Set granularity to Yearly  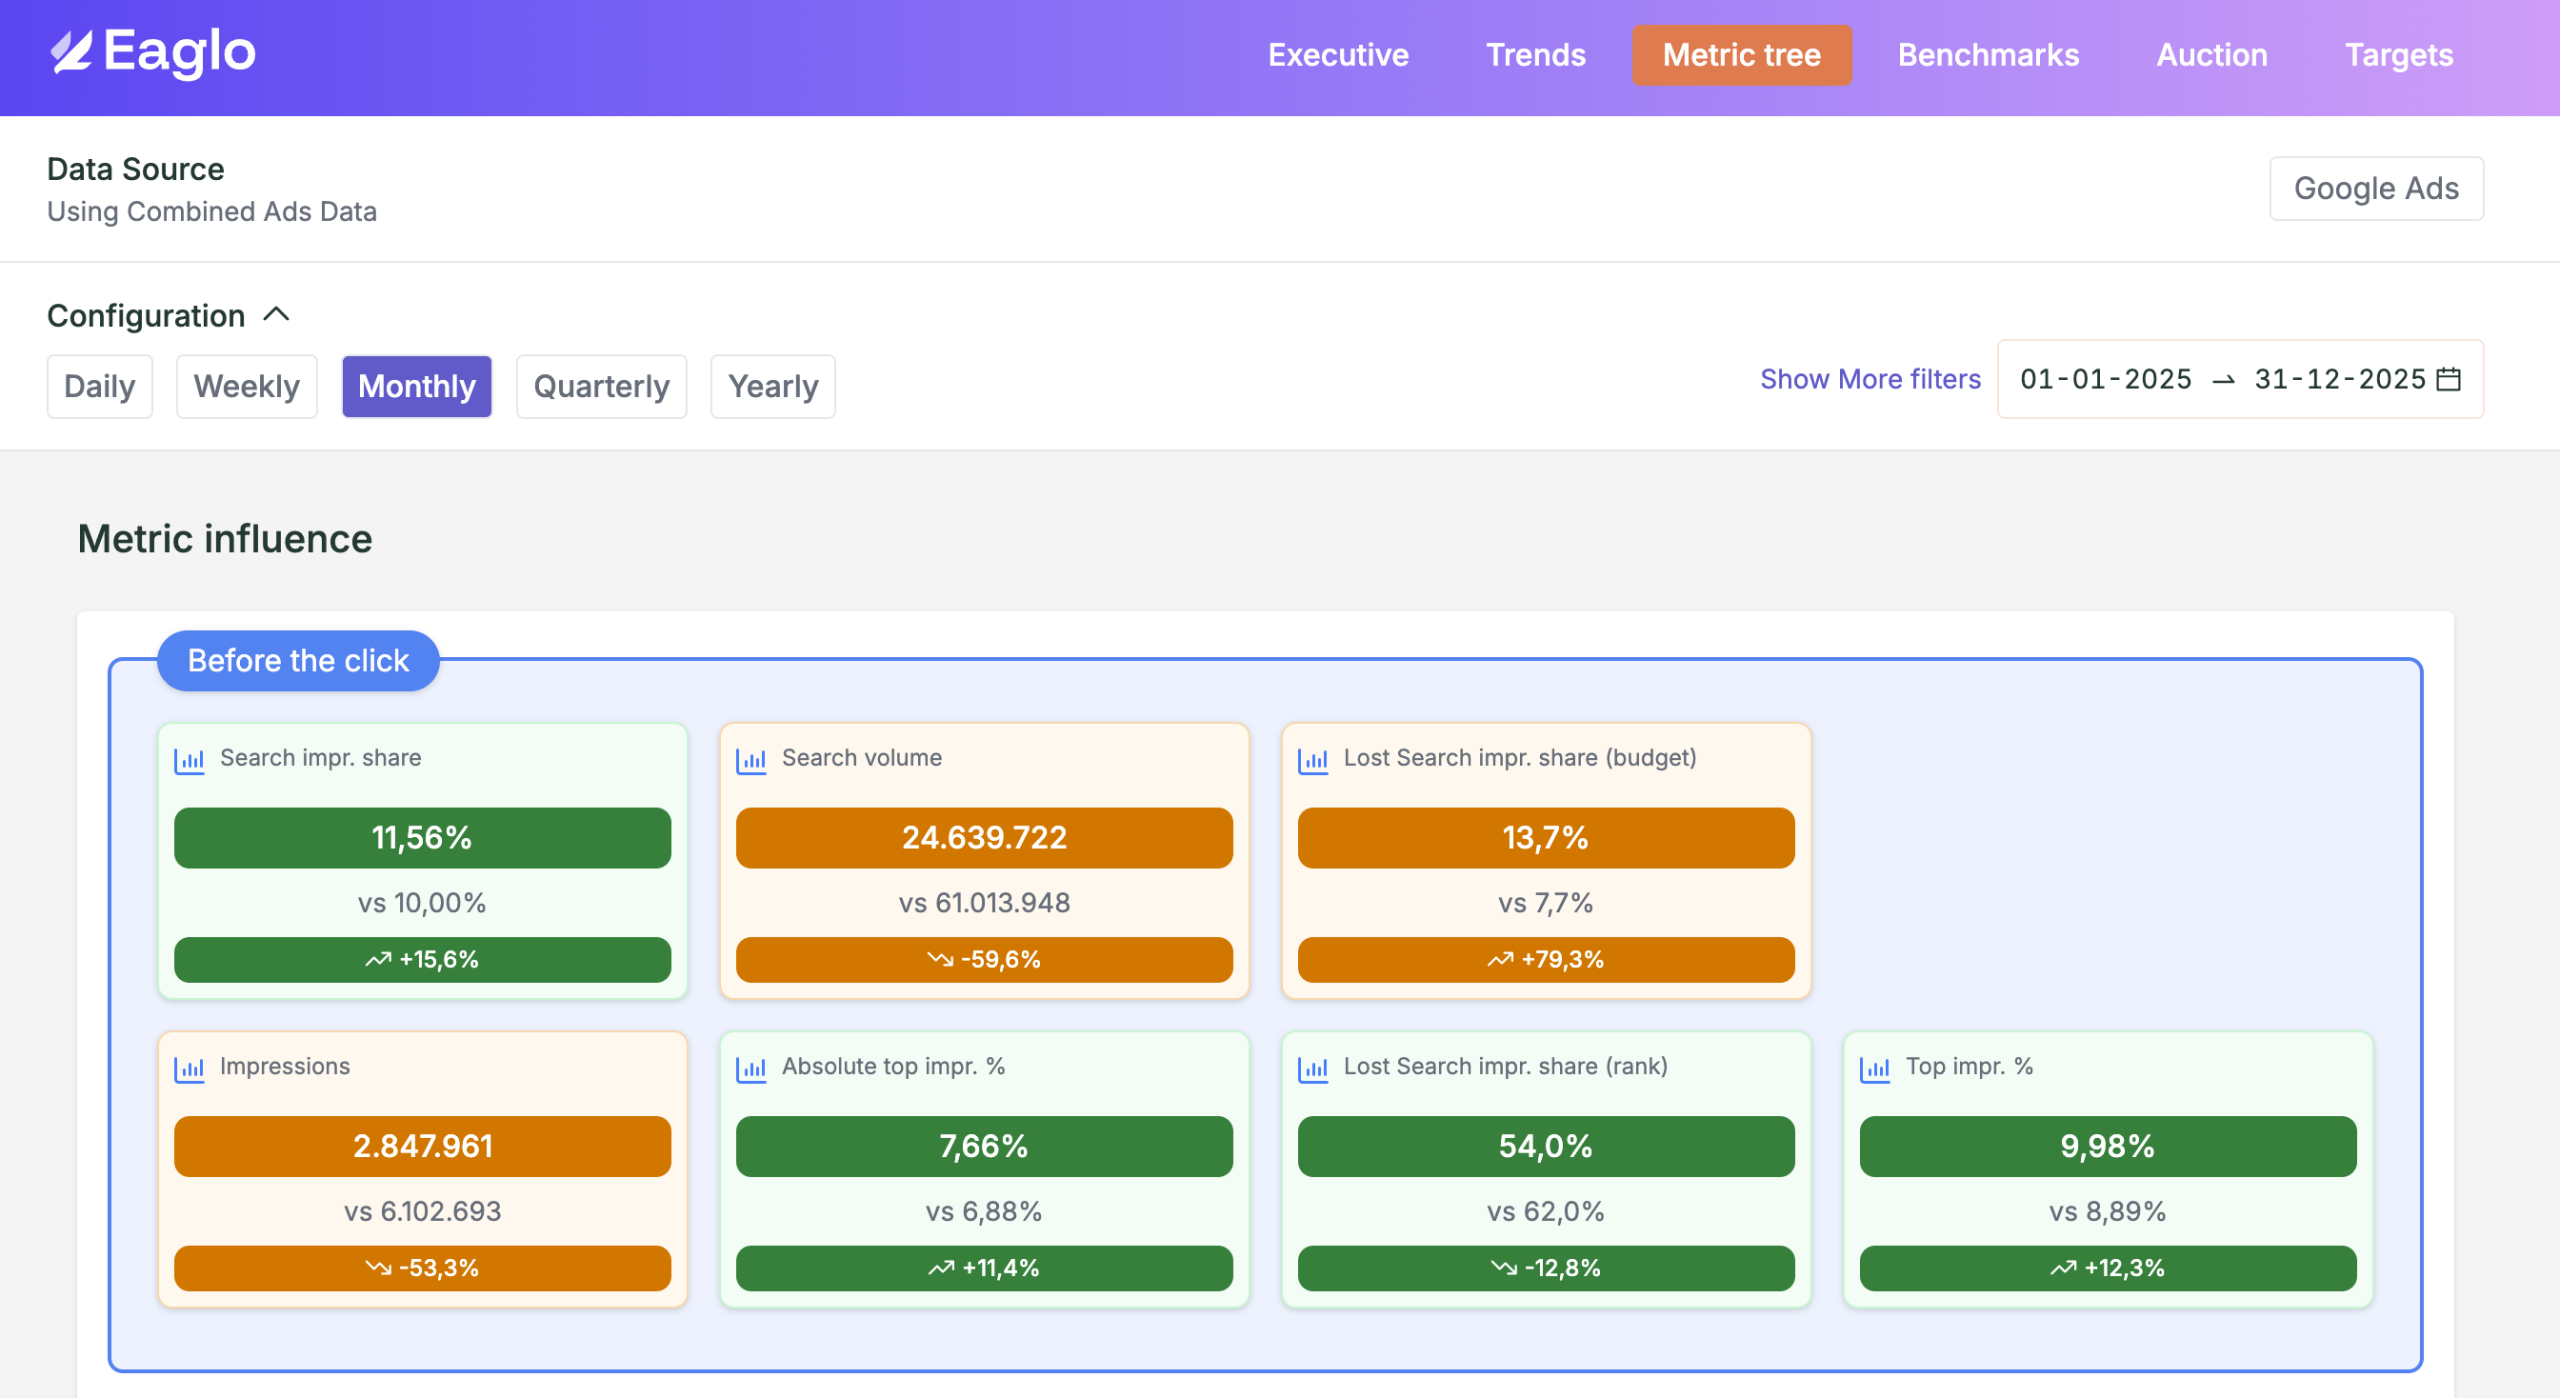click(x=772, y=386)
